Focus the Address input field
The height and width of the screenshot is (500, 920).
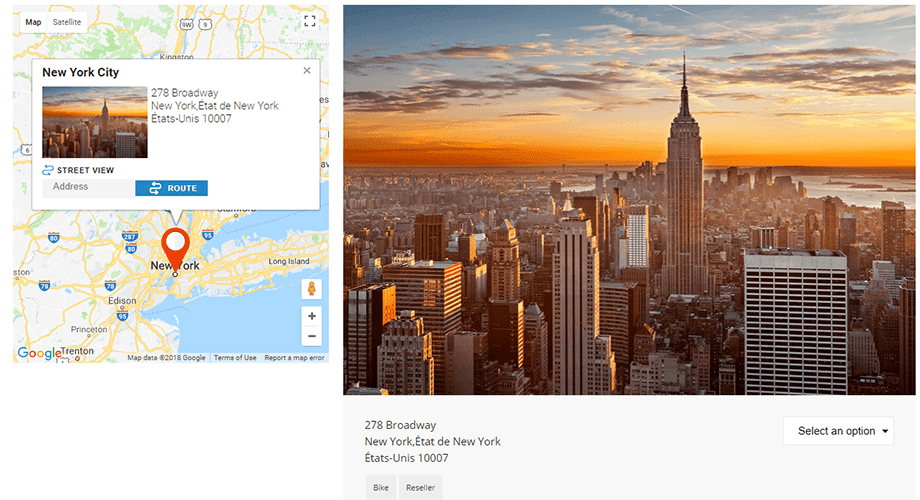click(x=89, y=188)
